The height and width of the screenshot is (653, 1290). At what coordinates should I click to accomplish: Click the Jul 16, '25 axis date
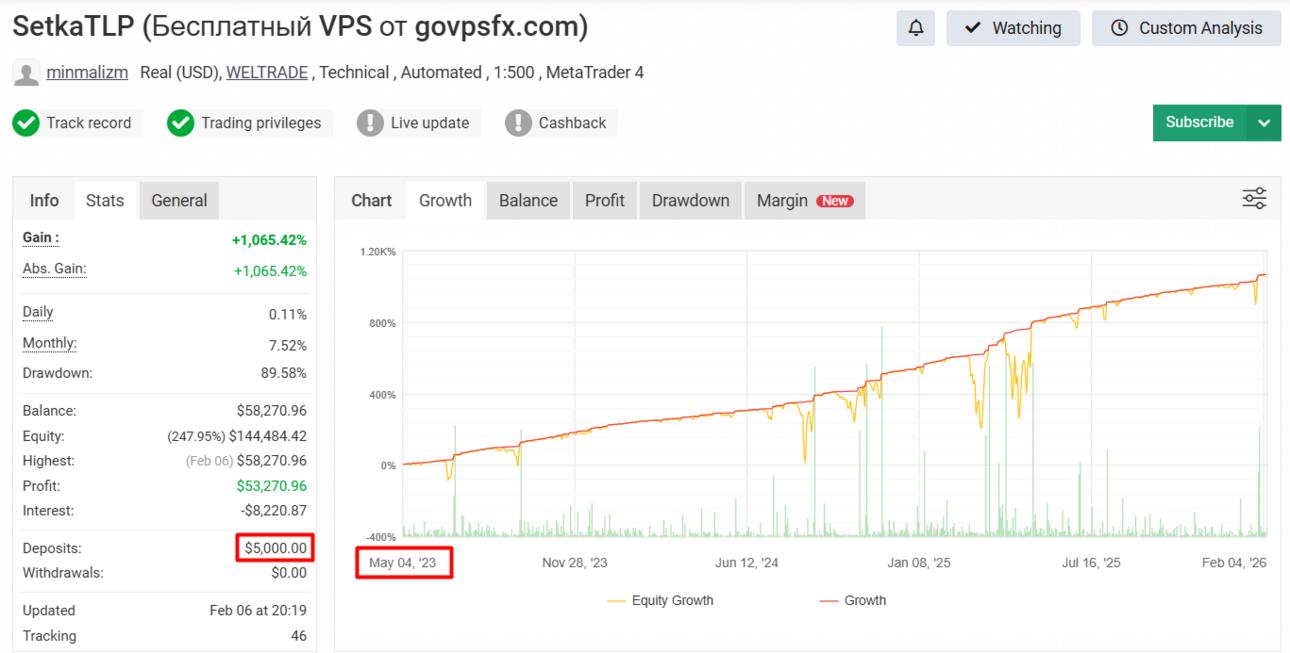(x=1091, y=563)
